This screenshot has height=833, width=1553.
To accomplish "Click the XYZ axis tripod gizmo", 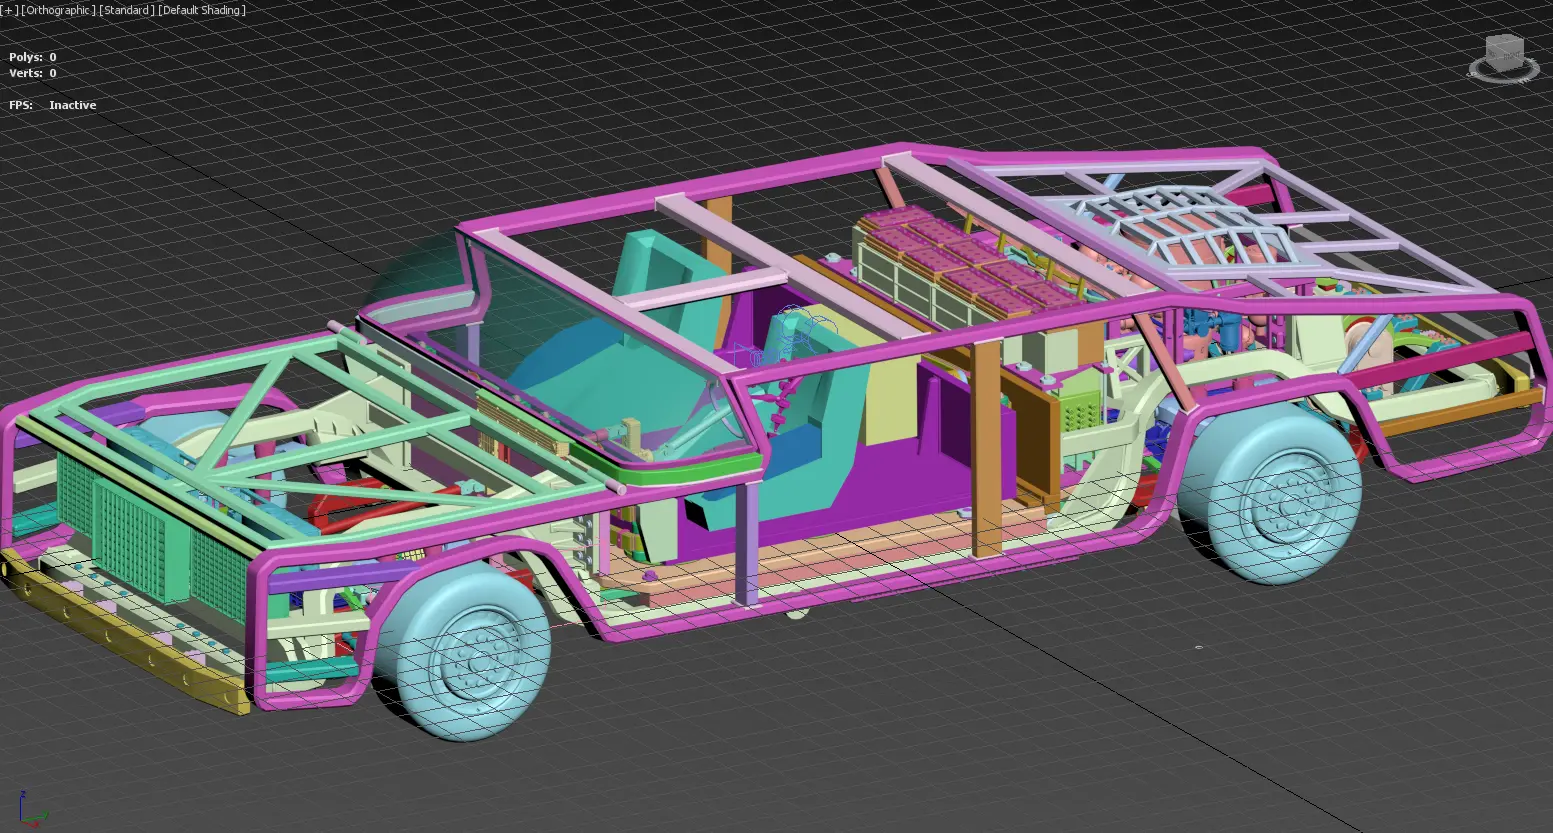I will pyautogui.click(x=30, y=810).
